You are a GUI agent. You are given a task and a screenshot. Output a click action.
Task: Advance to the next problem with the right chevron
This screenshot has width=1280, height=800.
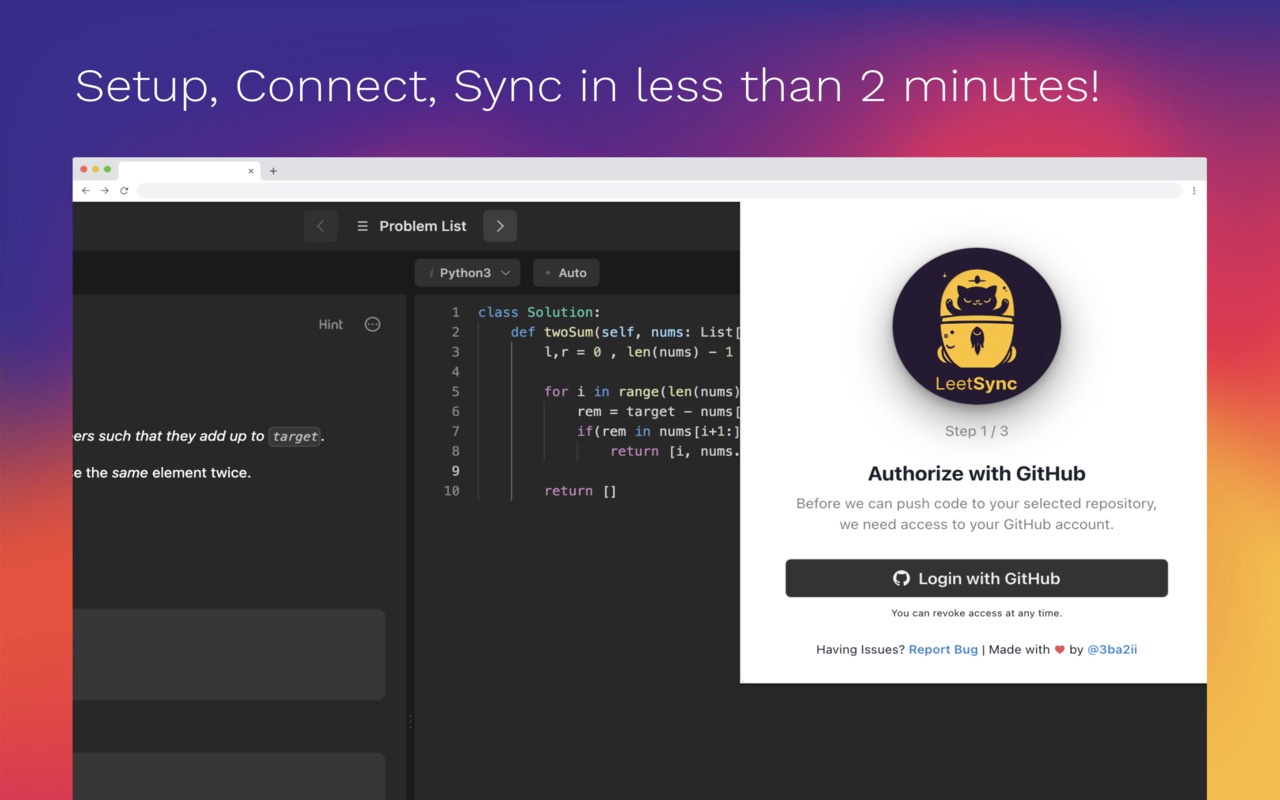click(499, 225)
